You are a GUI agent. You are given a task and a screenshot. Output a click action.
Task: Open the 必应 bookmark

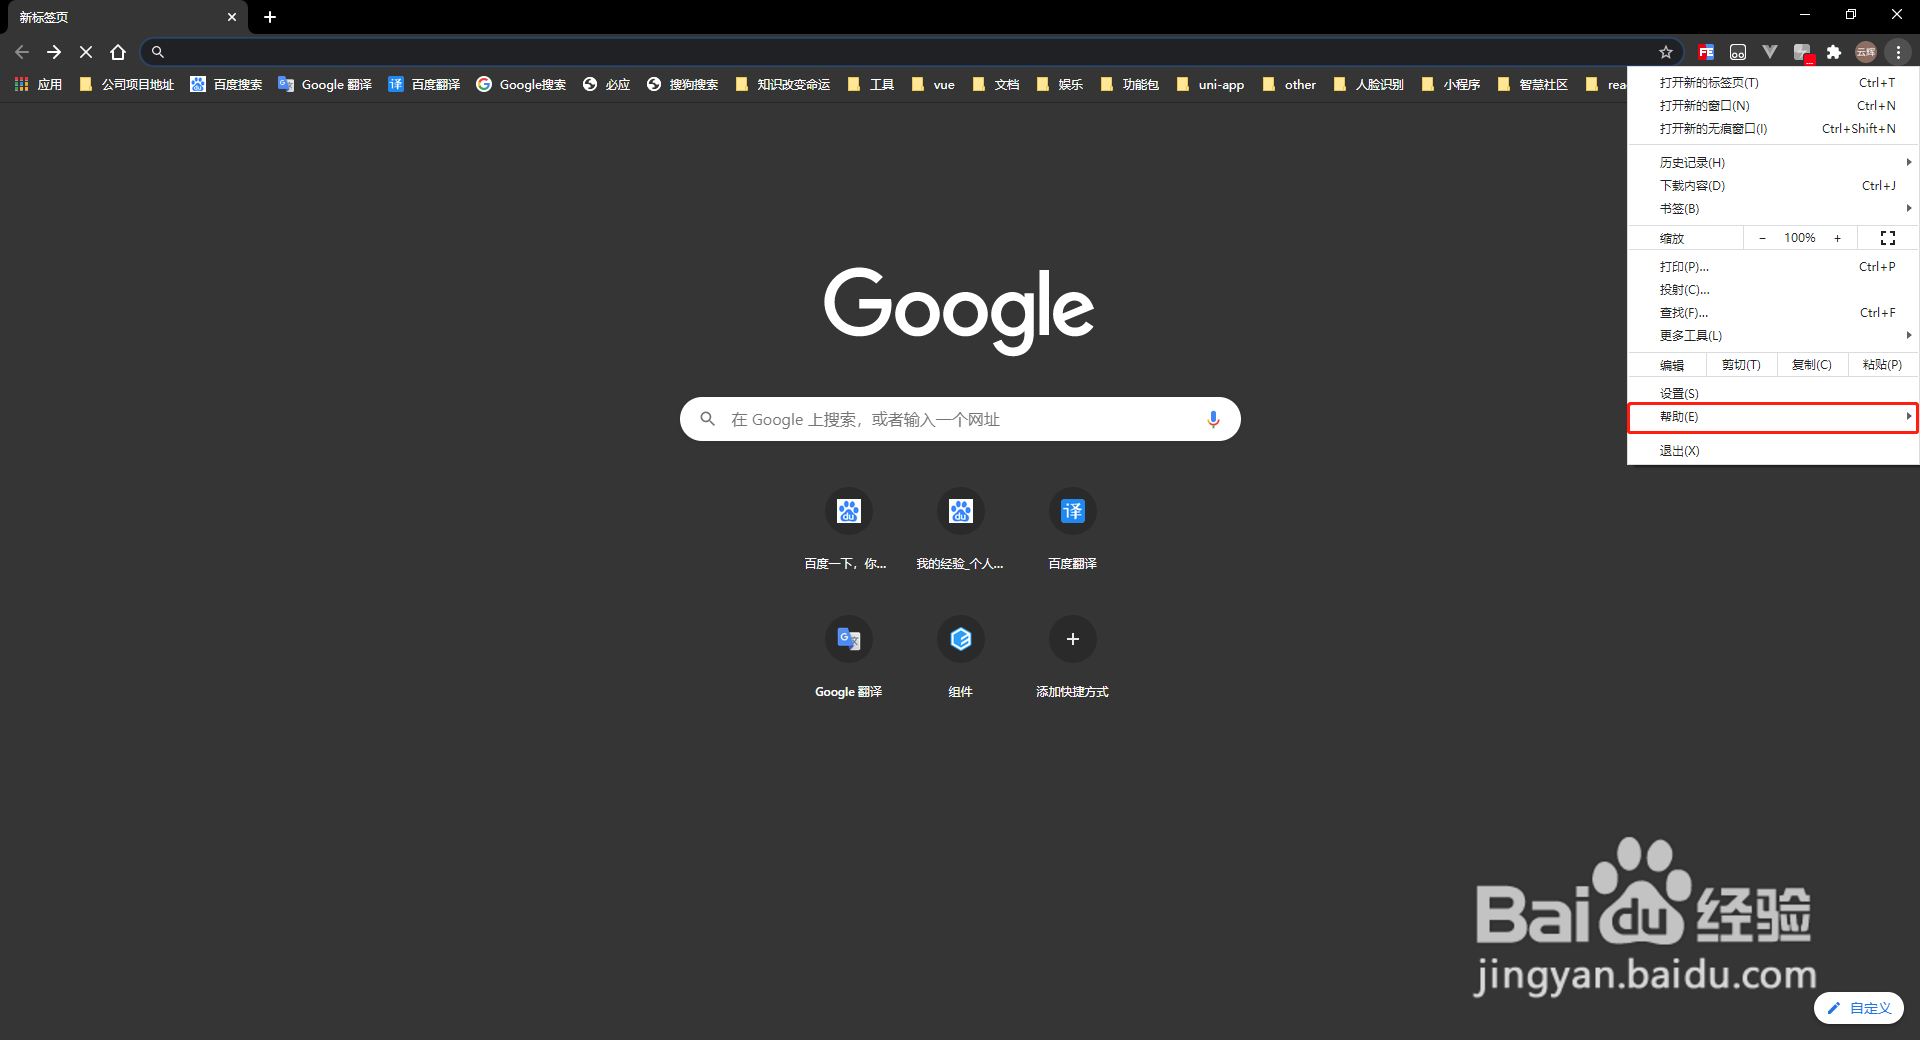point(606,85)
